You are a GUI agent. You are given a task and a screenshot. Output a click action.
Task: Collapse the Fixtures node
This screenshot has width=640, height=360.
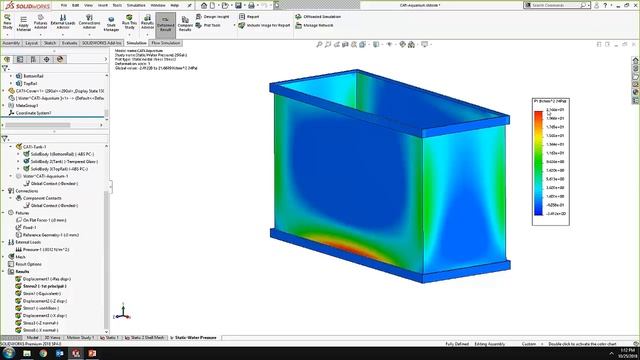pyautogui.click(x=4, y=213)
